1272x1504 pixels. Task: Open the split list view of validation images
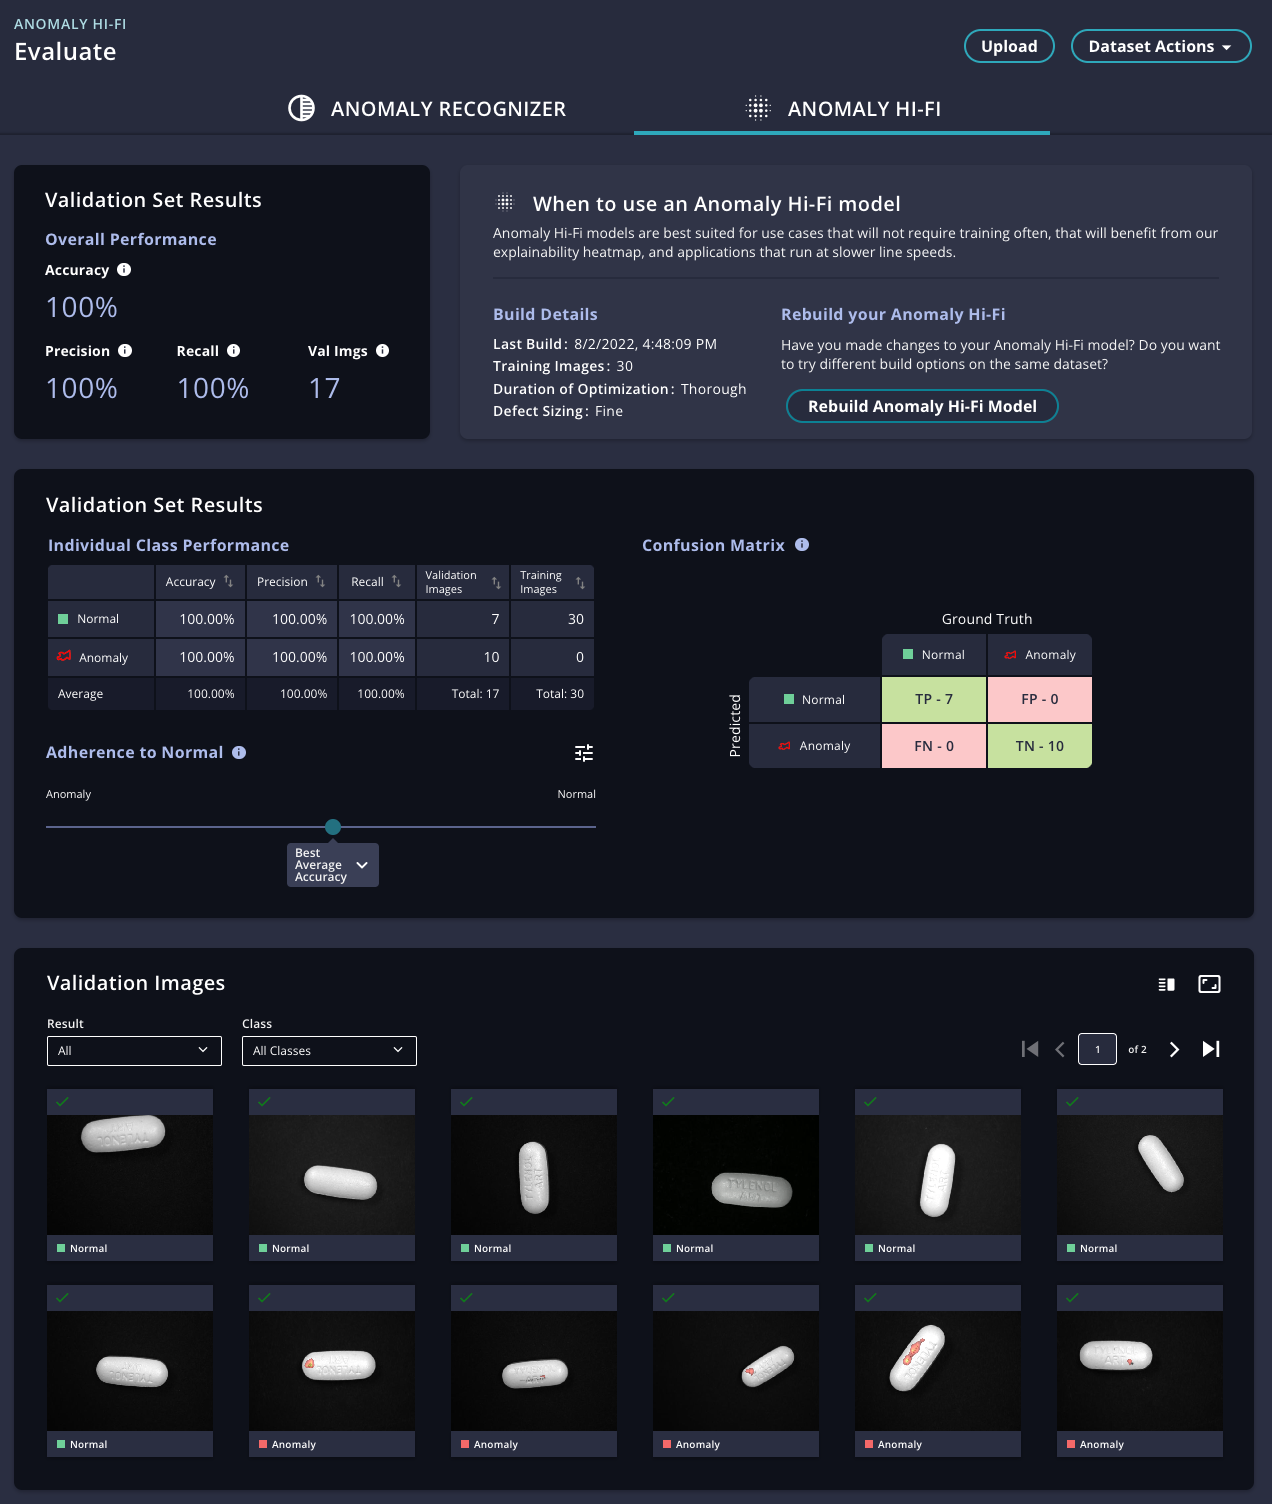[x=1165, y=984]
